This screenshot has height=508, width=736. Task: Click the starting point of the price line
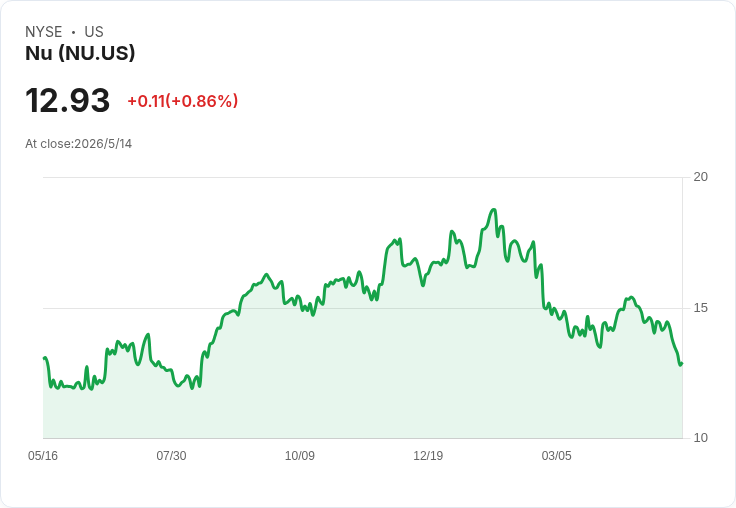[x=44, y=358]
